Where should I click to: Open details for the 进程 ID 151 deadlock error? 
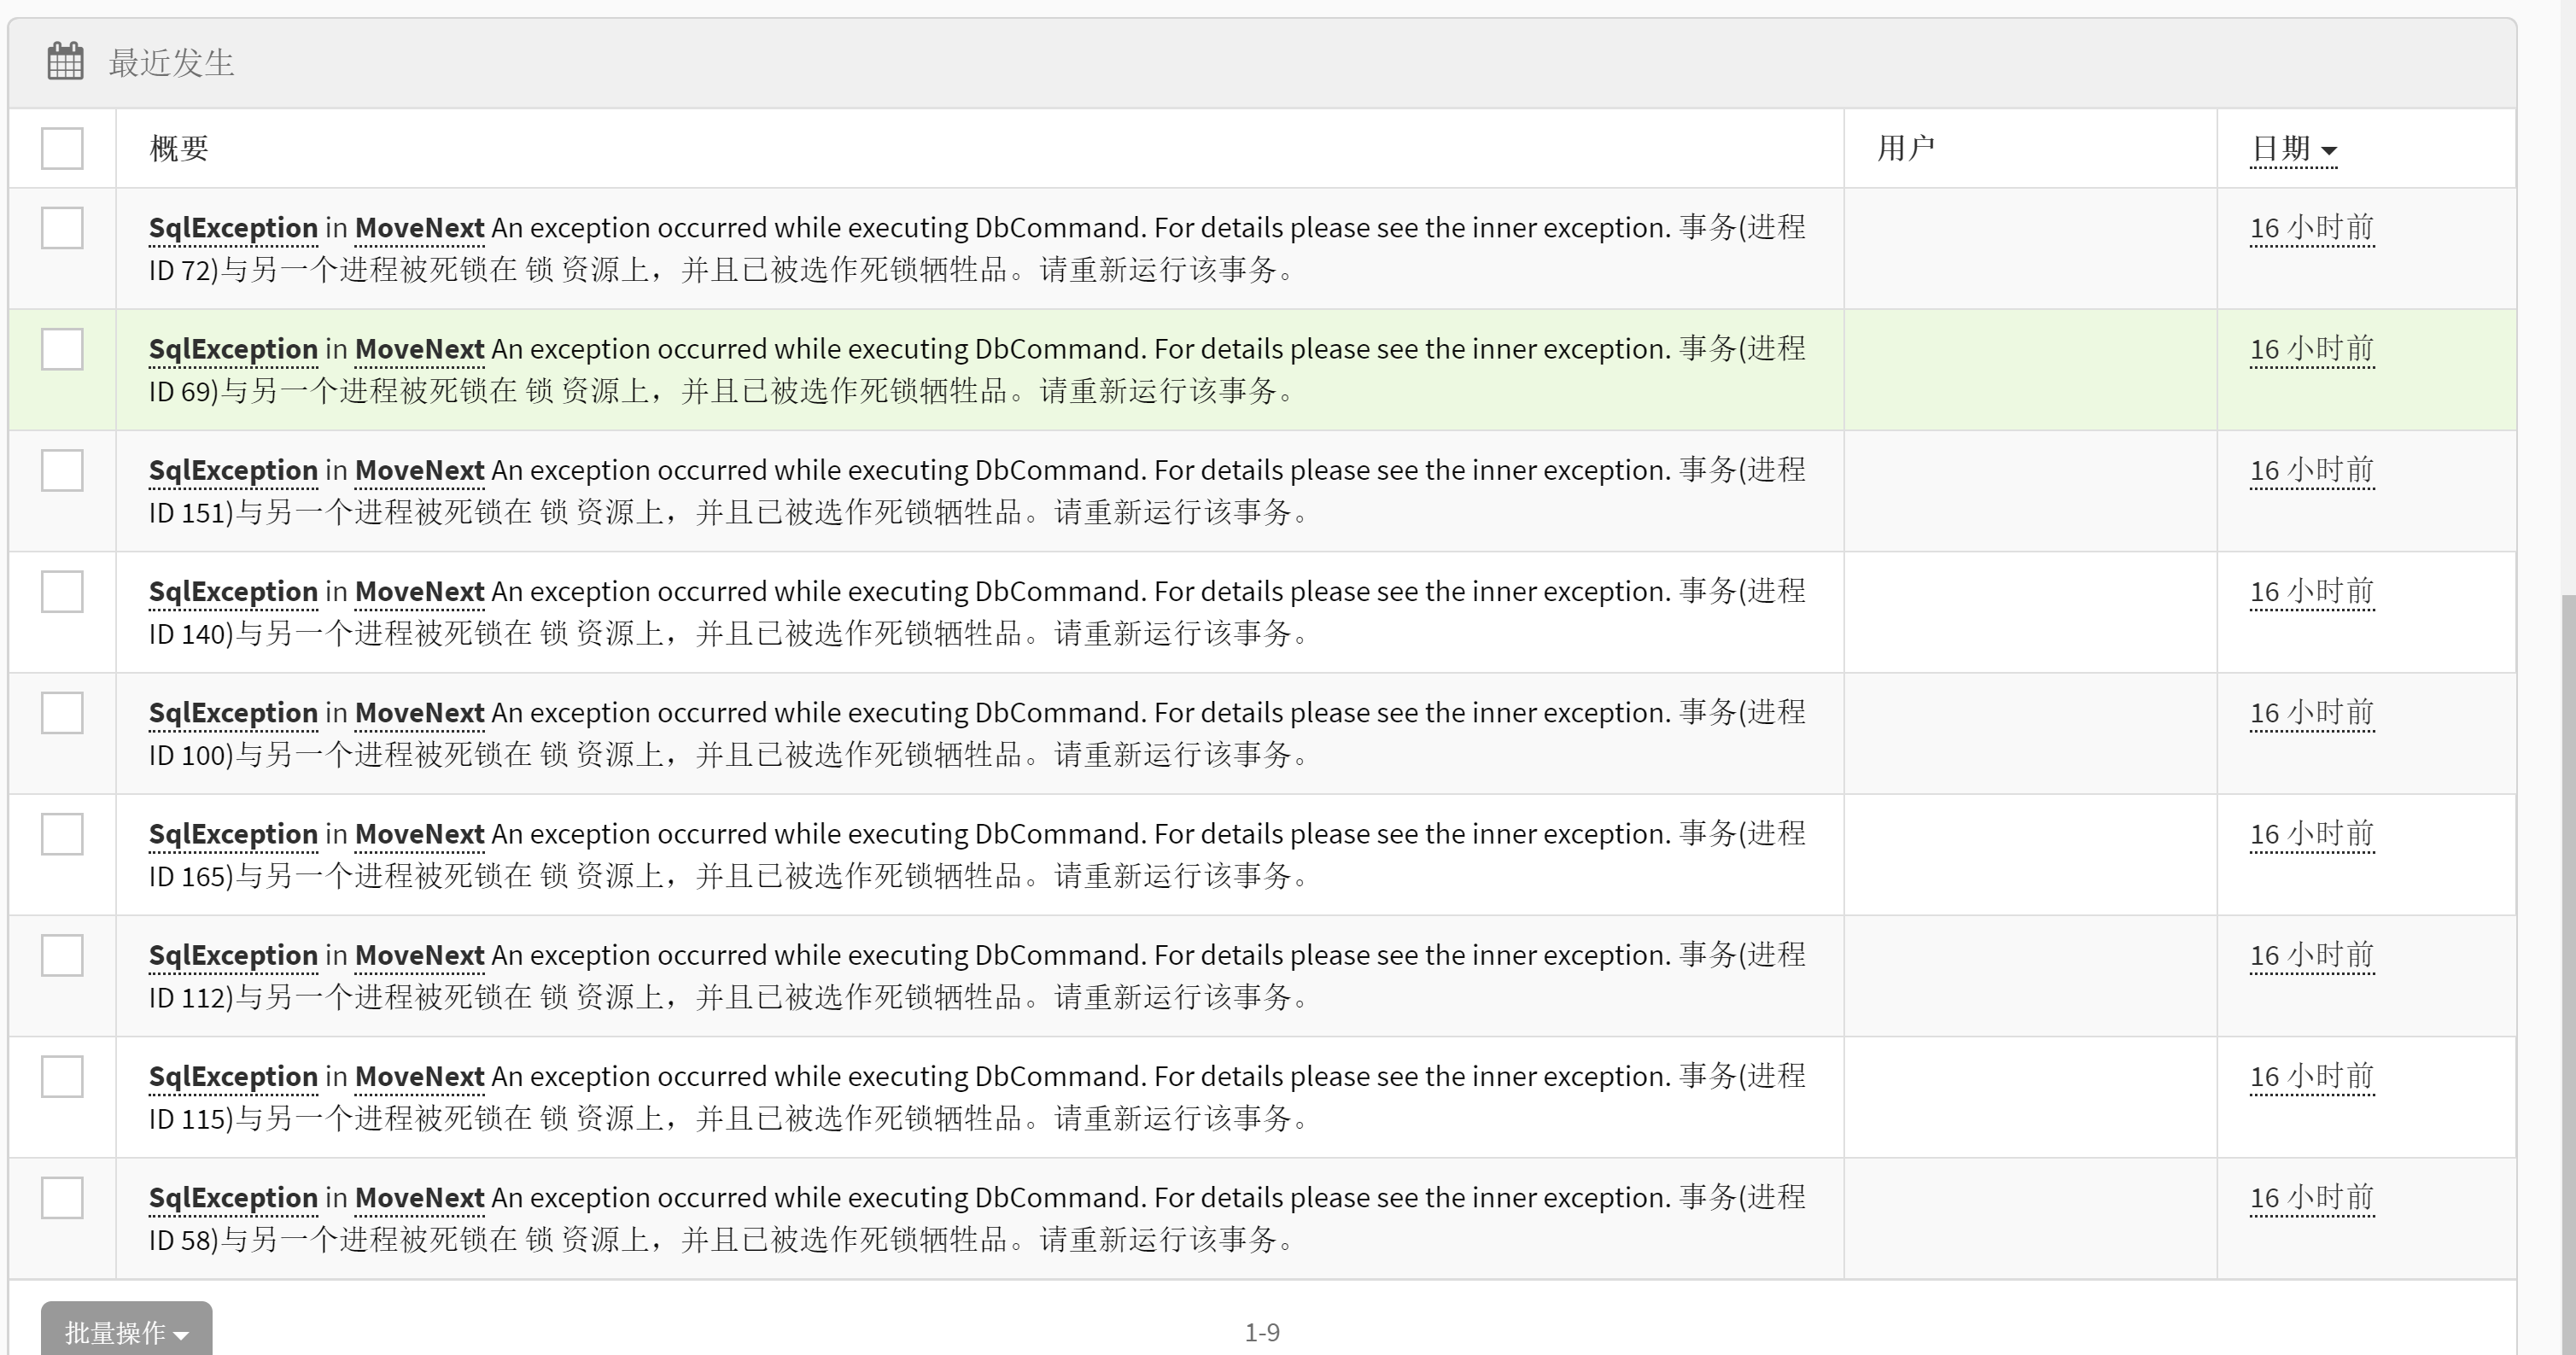[x=232, y=470]
